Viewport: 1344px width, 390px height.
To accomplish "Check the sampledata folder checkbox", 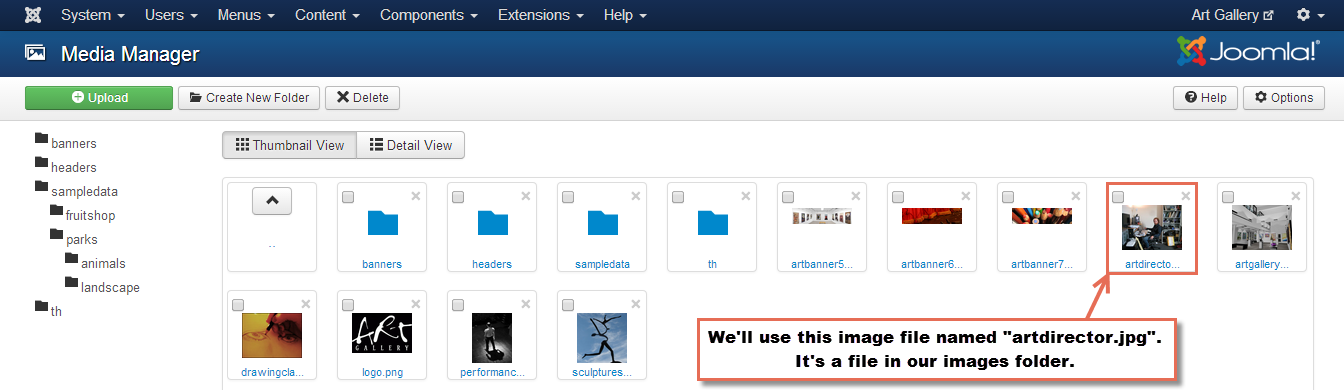I will (x=568, y=197).
